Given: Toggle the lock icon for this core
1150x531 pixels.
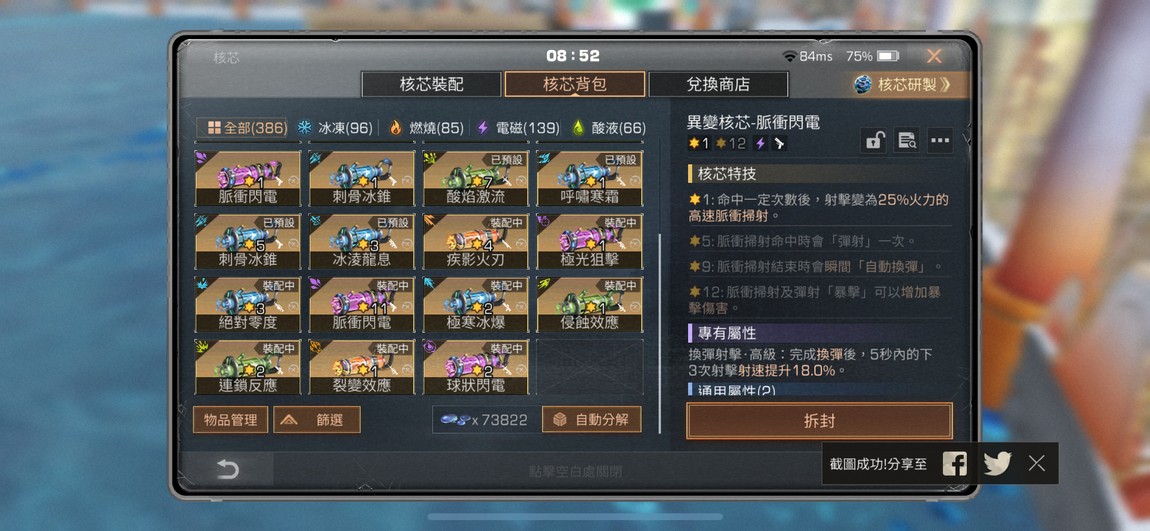Looking at the screenshot, I should click(x=873, y=140).
